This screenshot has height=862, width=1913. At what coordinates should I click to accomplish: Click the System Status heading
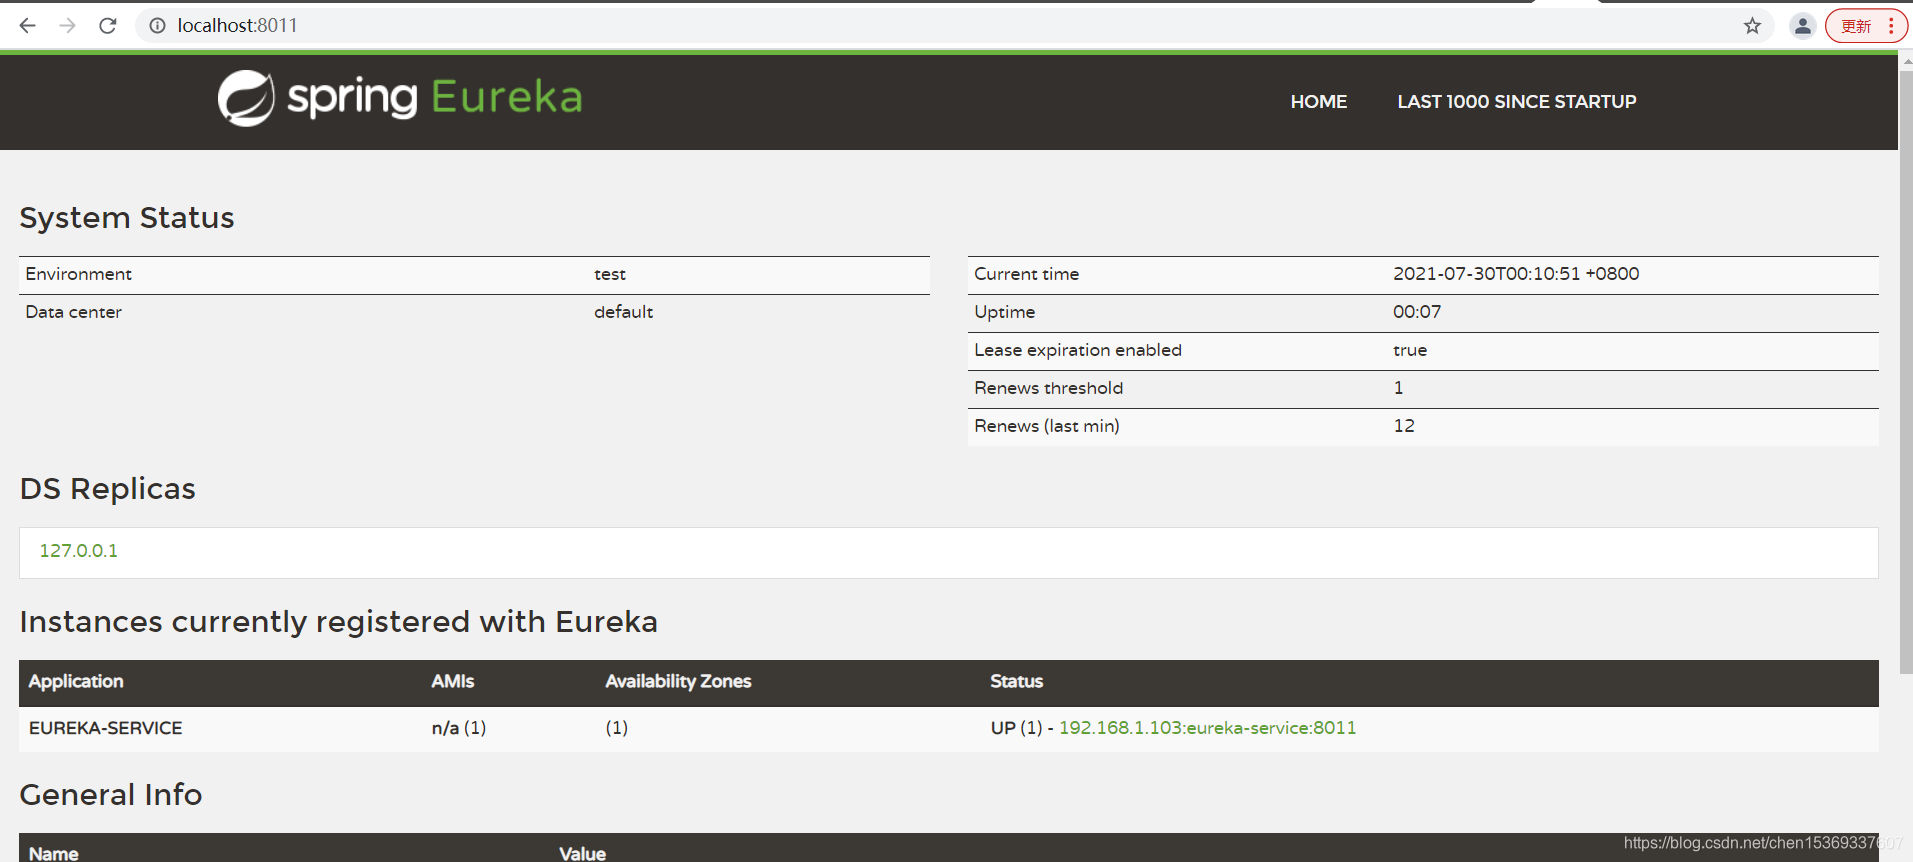[x=127, y=218]
